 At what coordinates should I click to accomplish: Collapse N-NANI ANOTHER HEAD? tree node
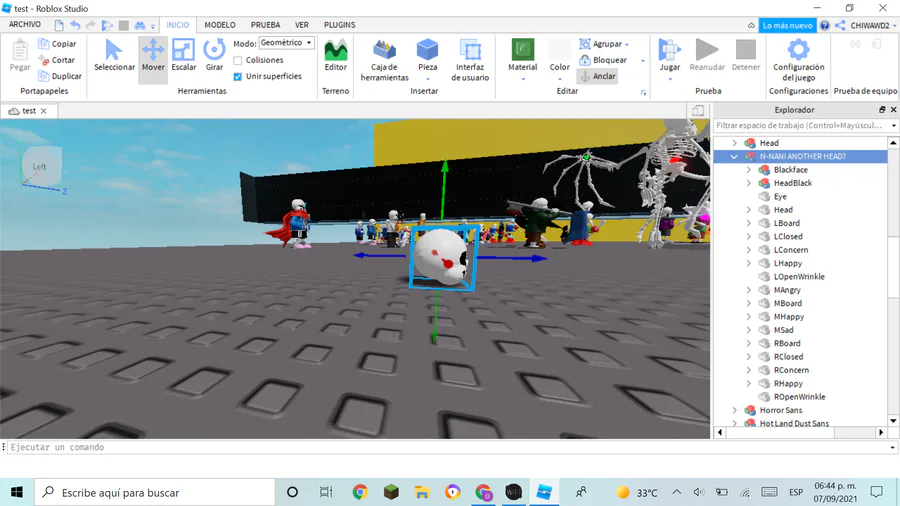(734, 156)
